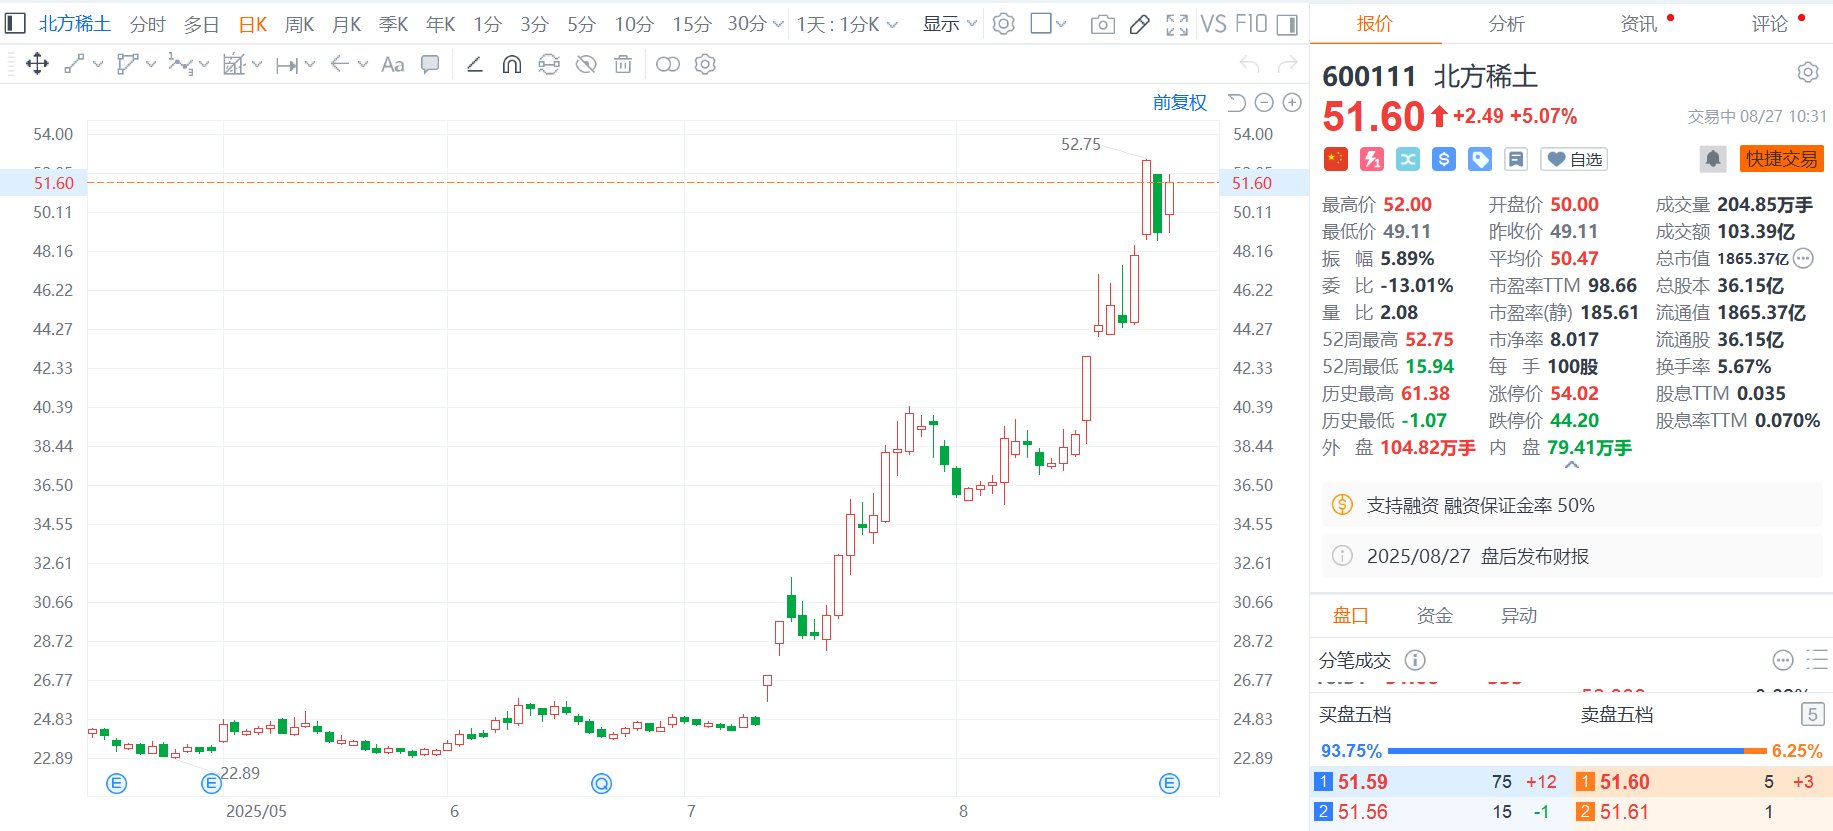The width and height of the screenshot is (1833, 831).
Task: Click info icon next to 分笔成交
Action: coord(1415,660)
